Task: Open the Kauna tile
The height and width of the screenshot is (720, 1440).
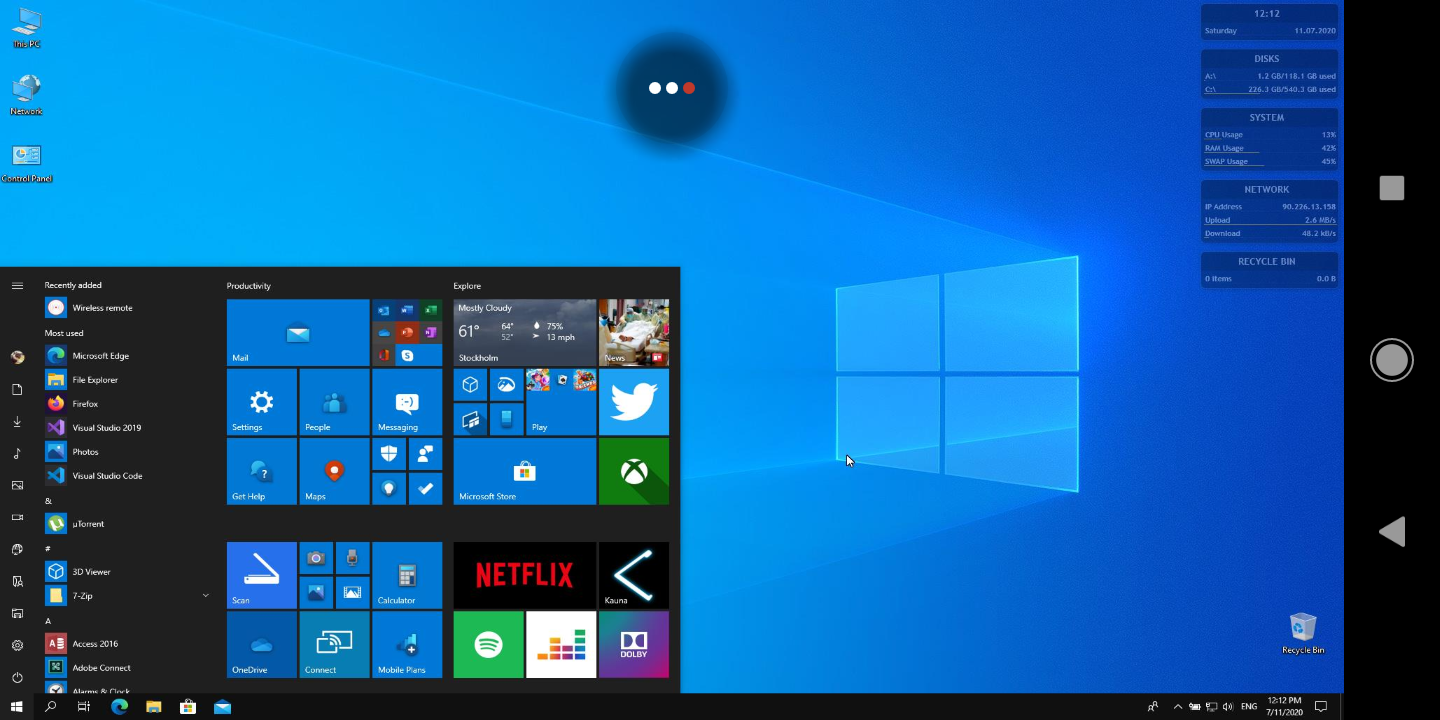Action: pyautogui.click(x=634, y=575)
